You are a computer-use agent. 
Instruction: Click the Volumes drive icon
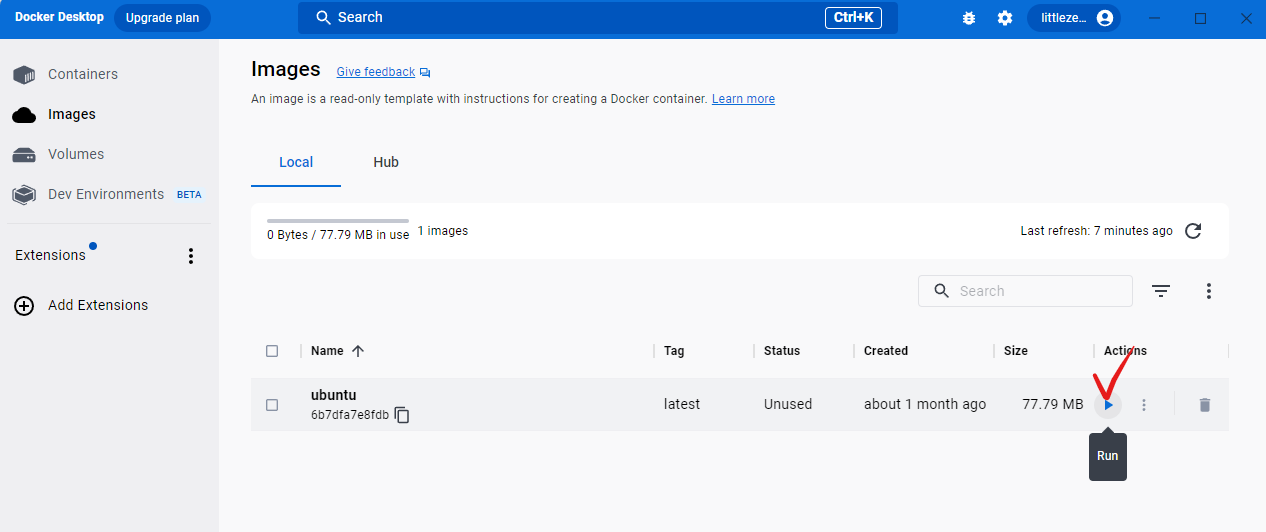[x=24, y=155]
